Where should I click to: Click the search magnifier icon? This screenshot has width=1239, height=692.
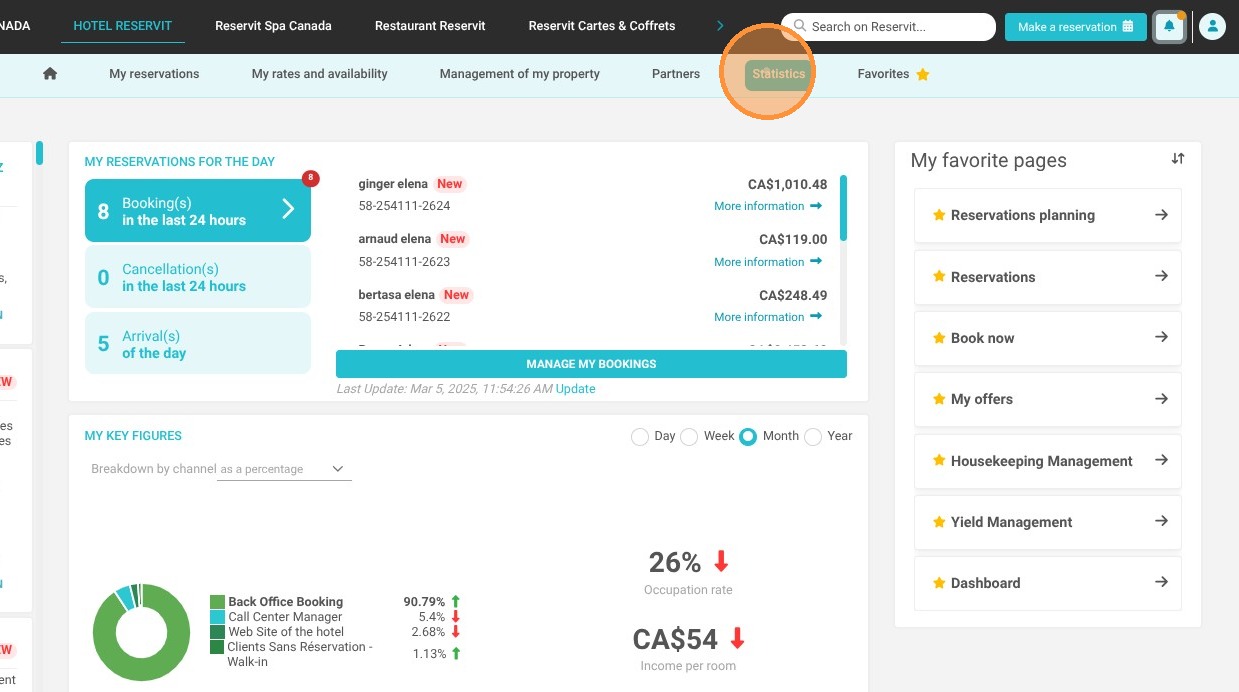[x=800, y=26]
